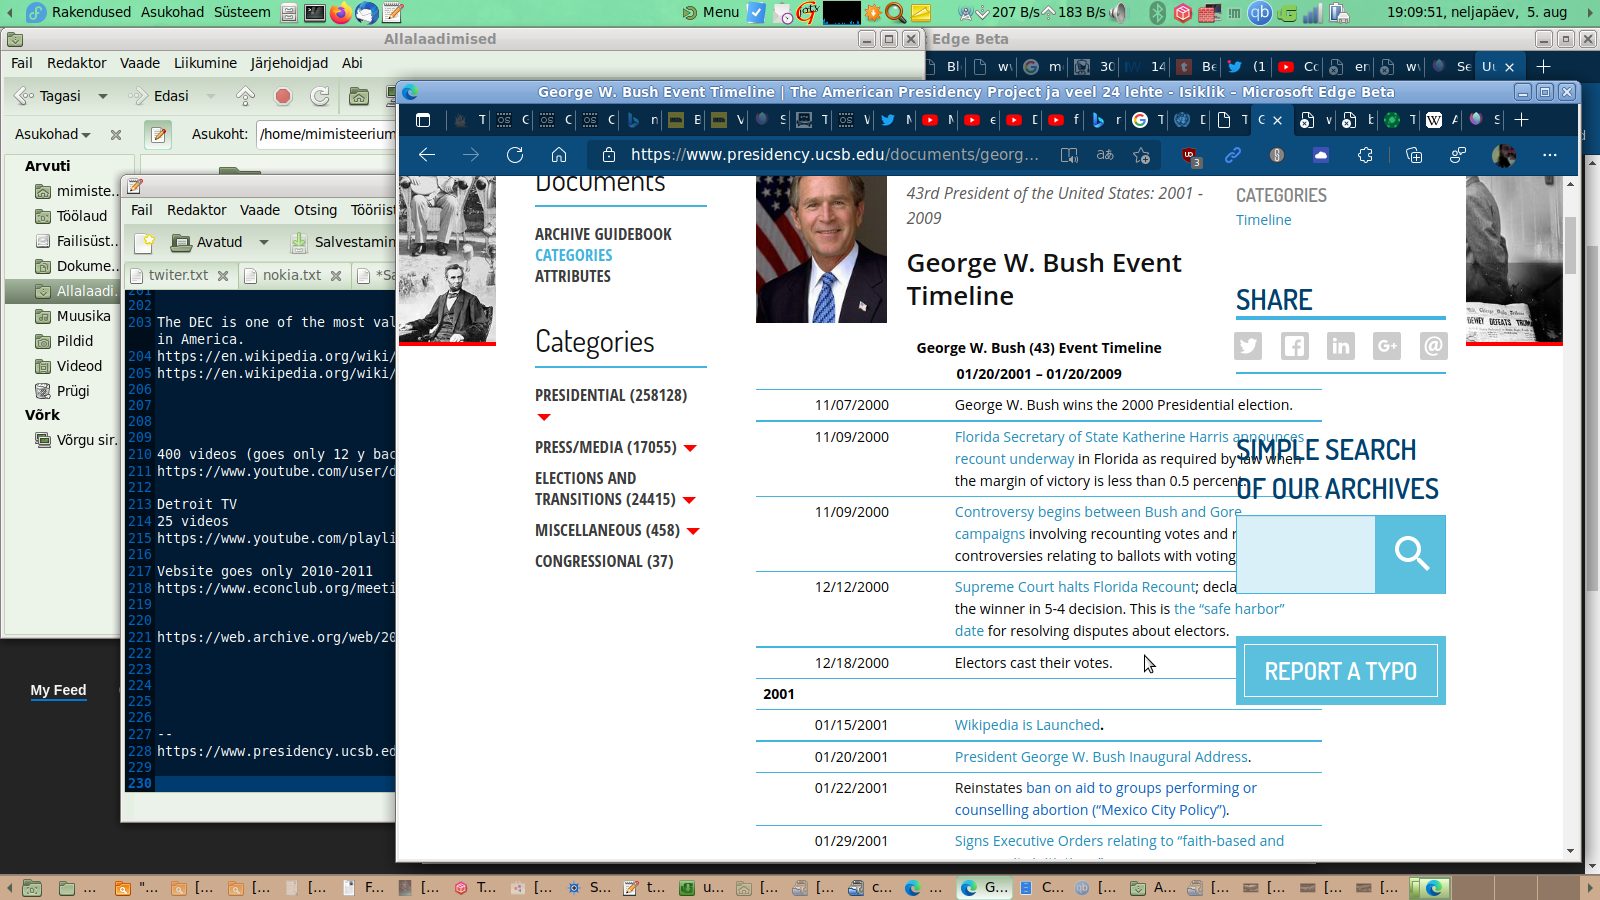Screen dimensions: 1600x900
Task: Click the translate icon in address bar
Action: (1105, 155)
